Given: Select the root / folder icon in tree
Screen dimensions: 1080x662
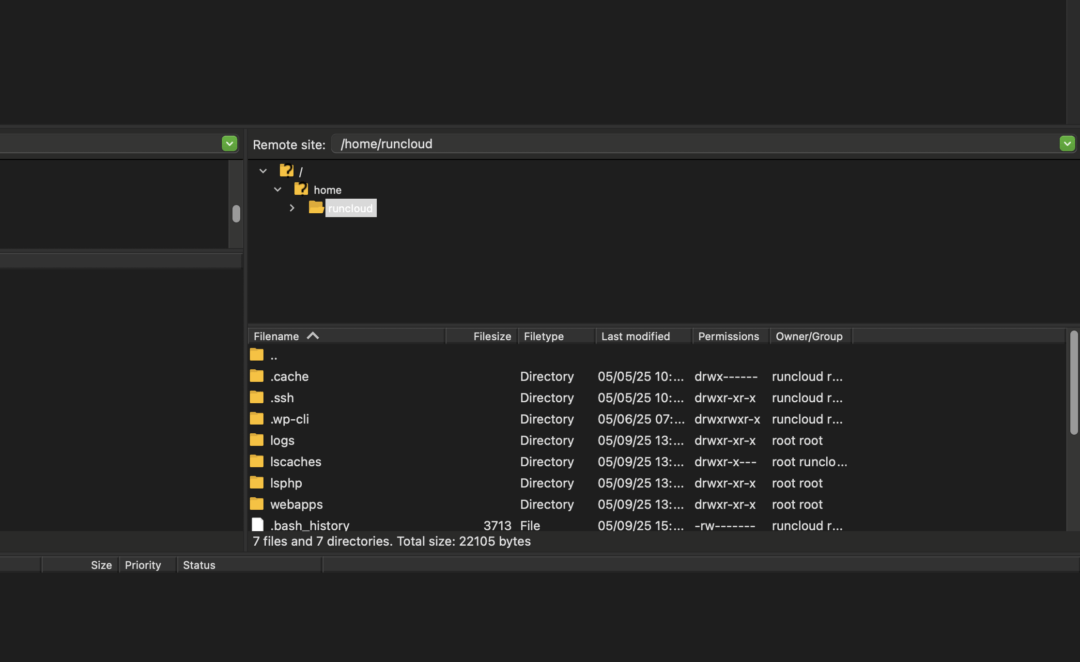Looking at the screenshot, I should point(287,170).
